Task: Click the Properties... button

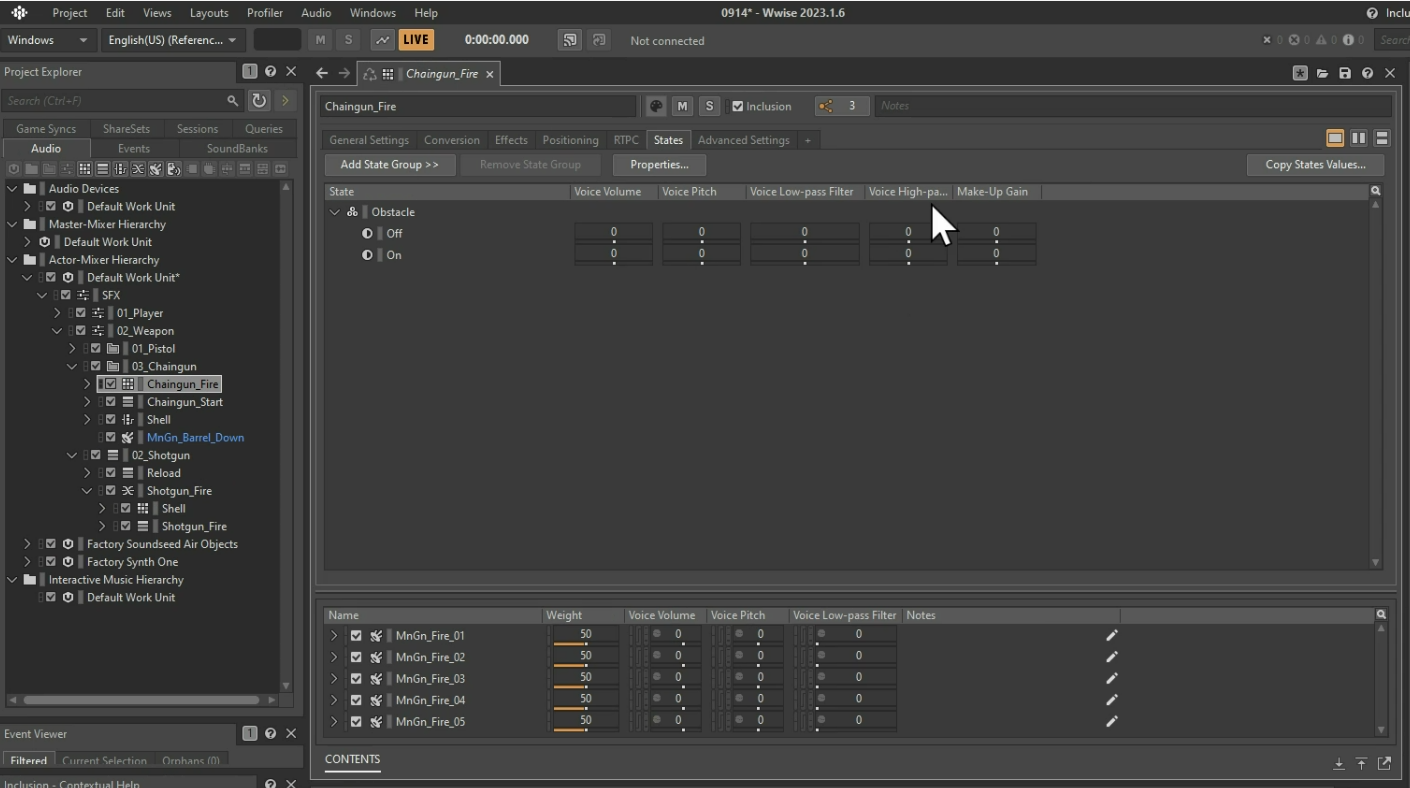Action: click(659, 165)
